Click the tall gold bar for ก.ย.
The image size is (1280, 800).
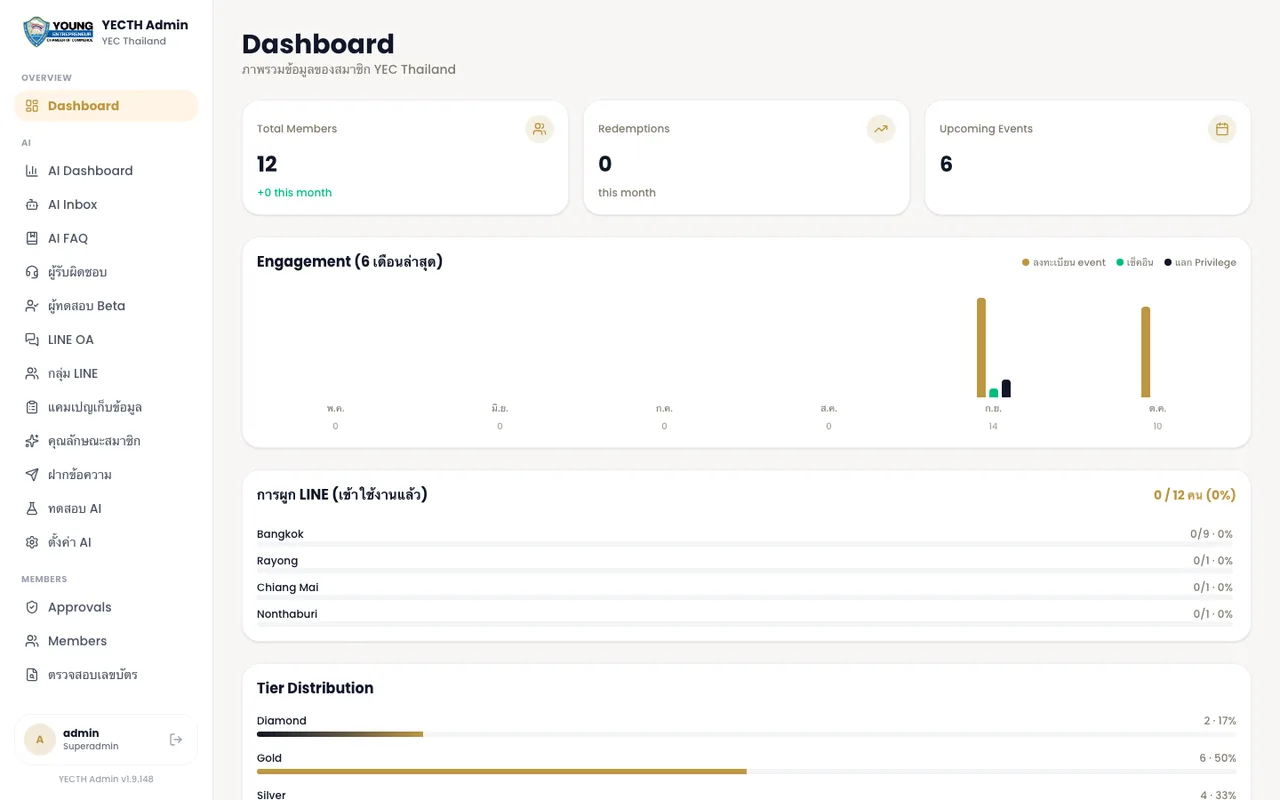pyautogui.click(x=981, y=348)
